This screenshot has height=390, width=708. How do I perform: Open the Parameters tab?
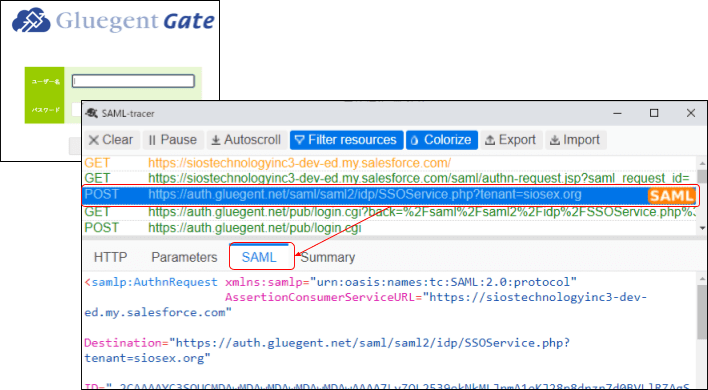184,257
